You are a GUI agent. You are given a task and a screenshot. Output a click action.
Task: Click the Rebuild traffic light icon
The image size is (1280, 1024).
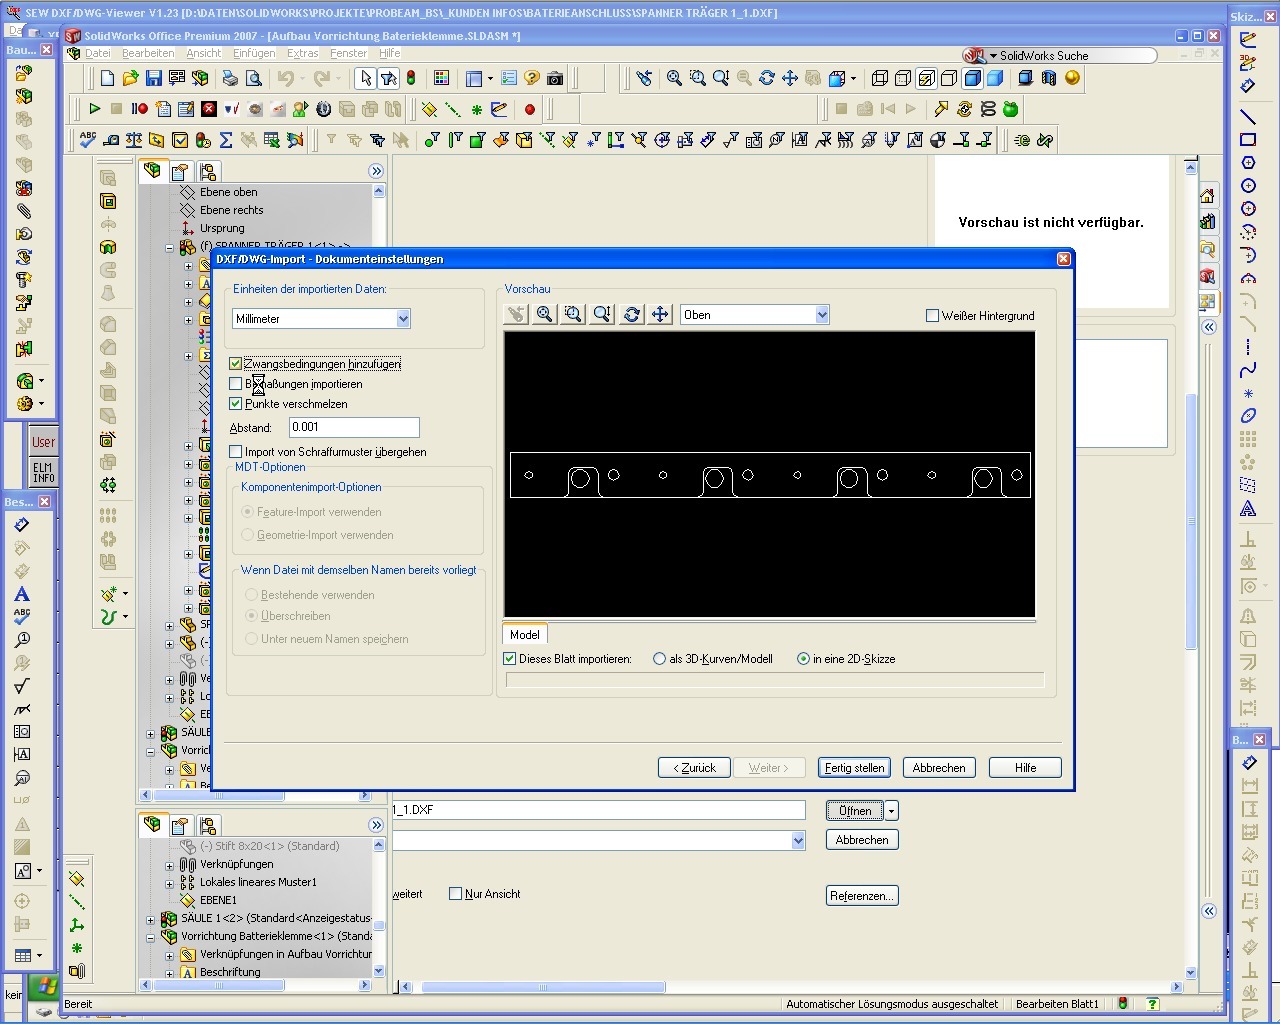coord(411,78)
